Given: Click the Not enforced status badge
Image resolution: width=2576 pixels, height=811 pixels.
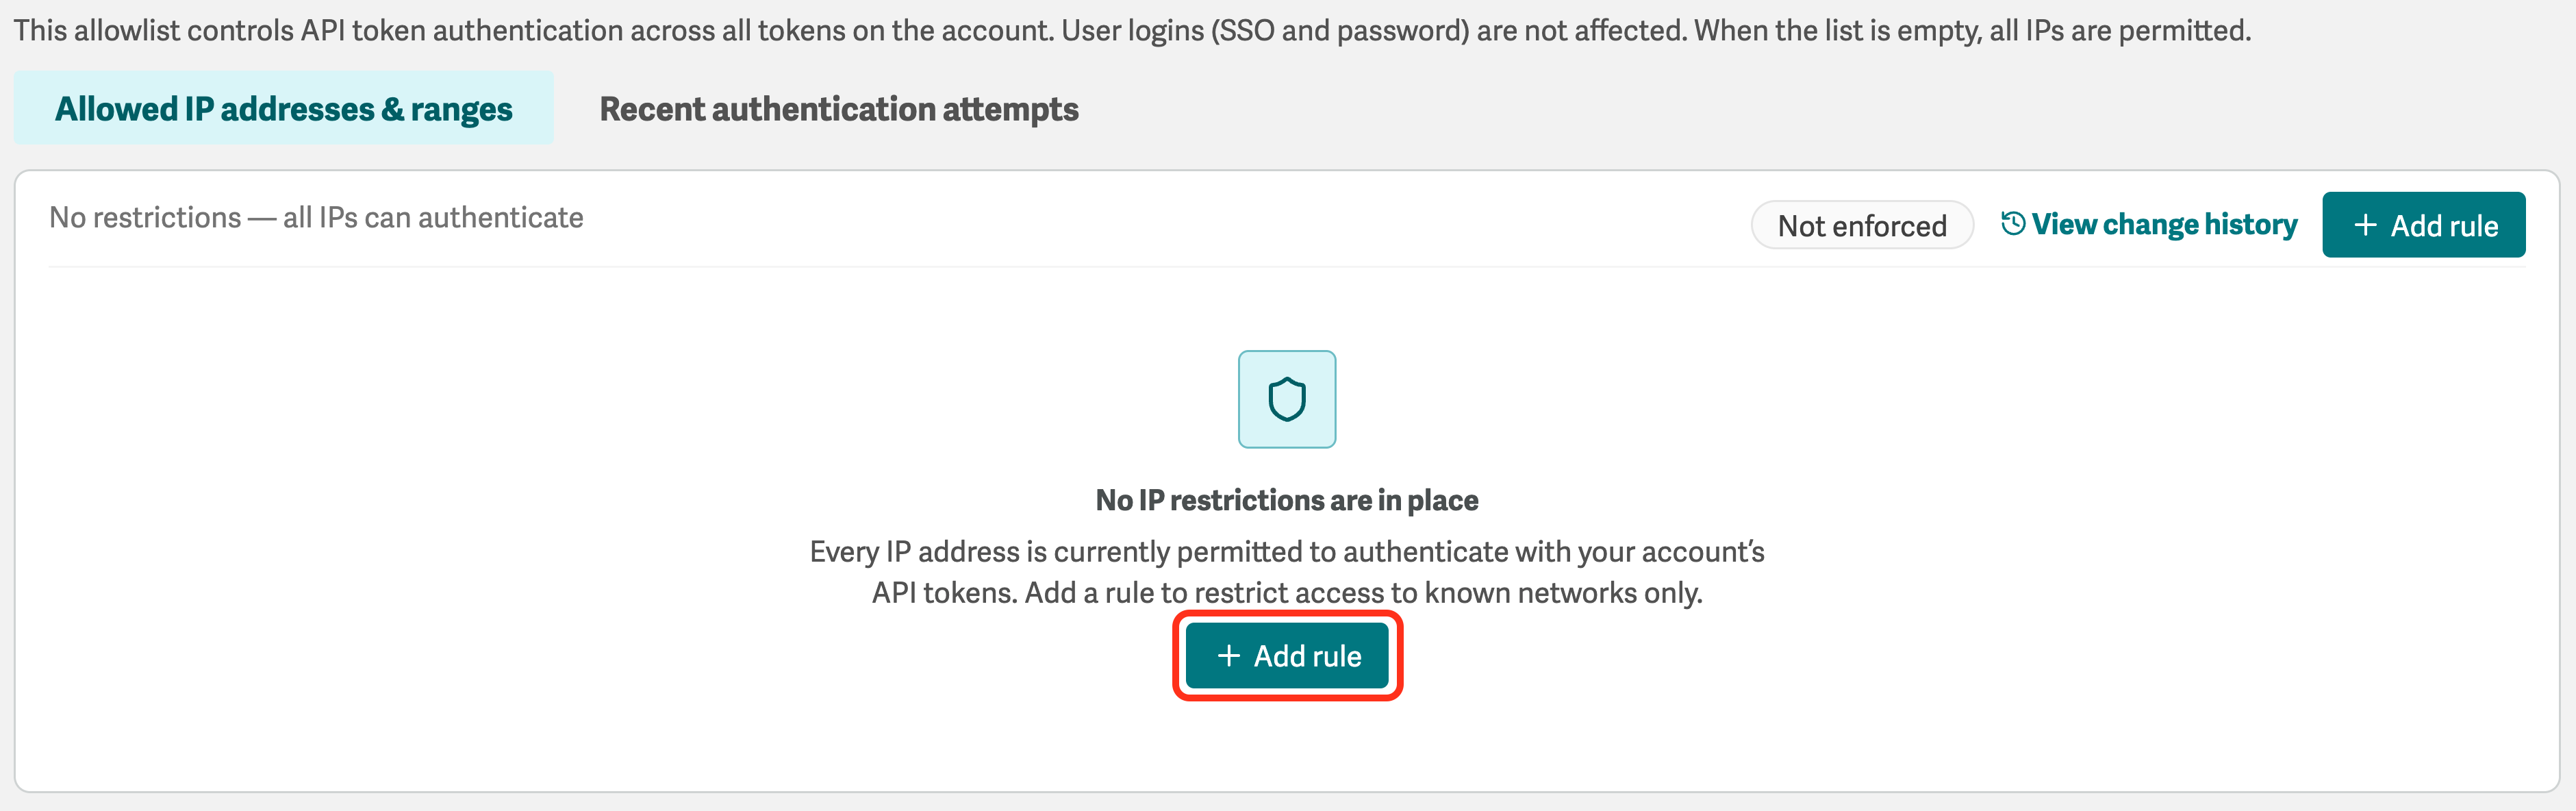Looking at the screenshot, I should (1862, 225).
